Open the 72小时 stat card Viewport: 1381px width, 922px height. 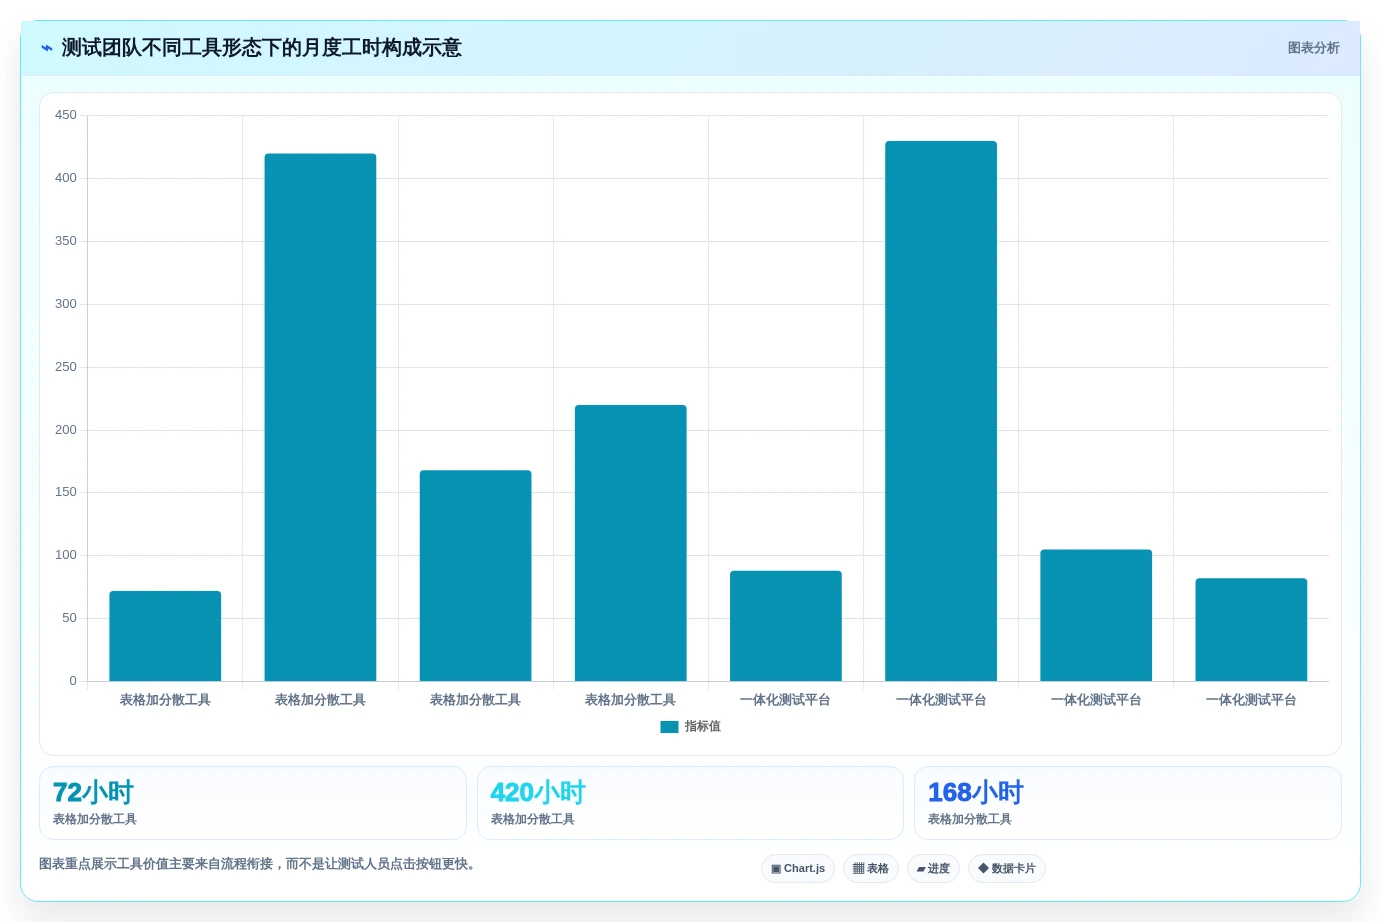click(253, 803)
